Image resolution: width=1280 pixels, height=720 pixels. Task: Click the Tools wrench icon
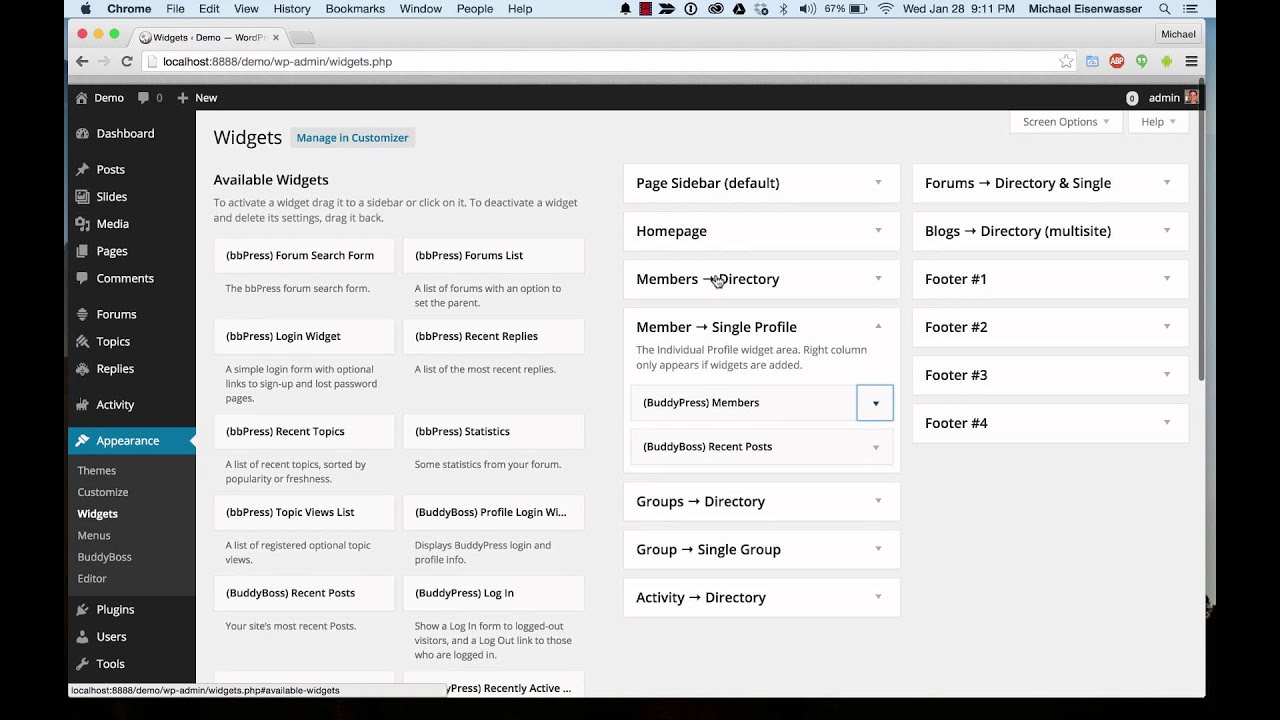tap(82, 663)
